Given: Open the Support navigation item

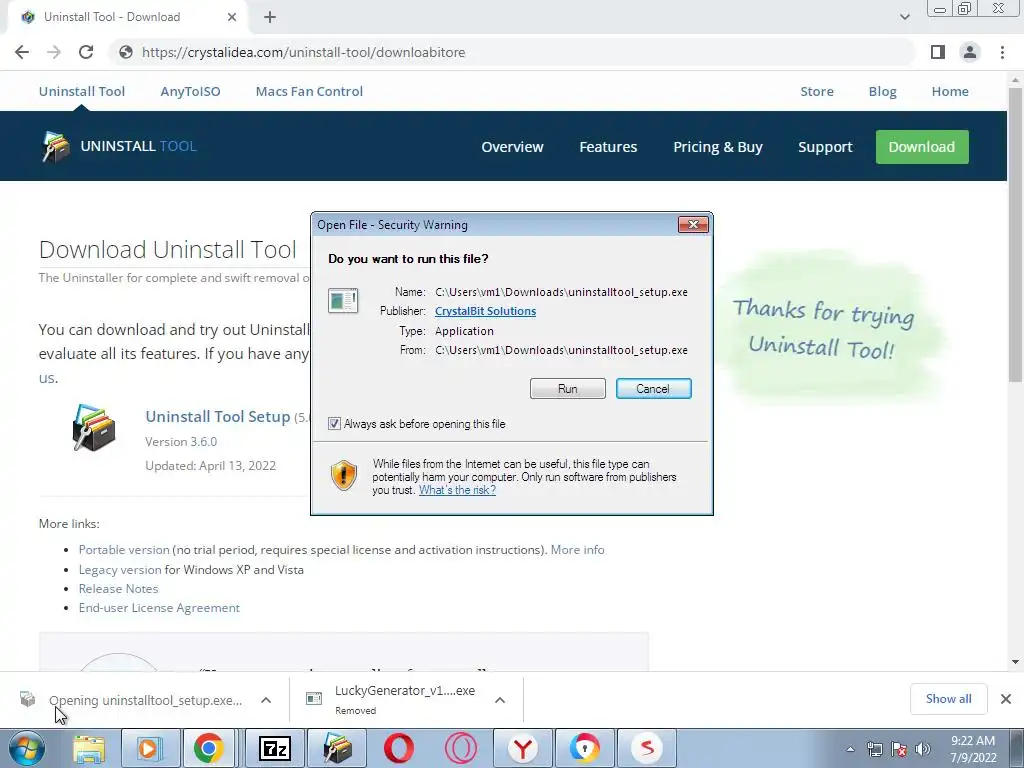Looking at the screenshot, I should point(825,147).
